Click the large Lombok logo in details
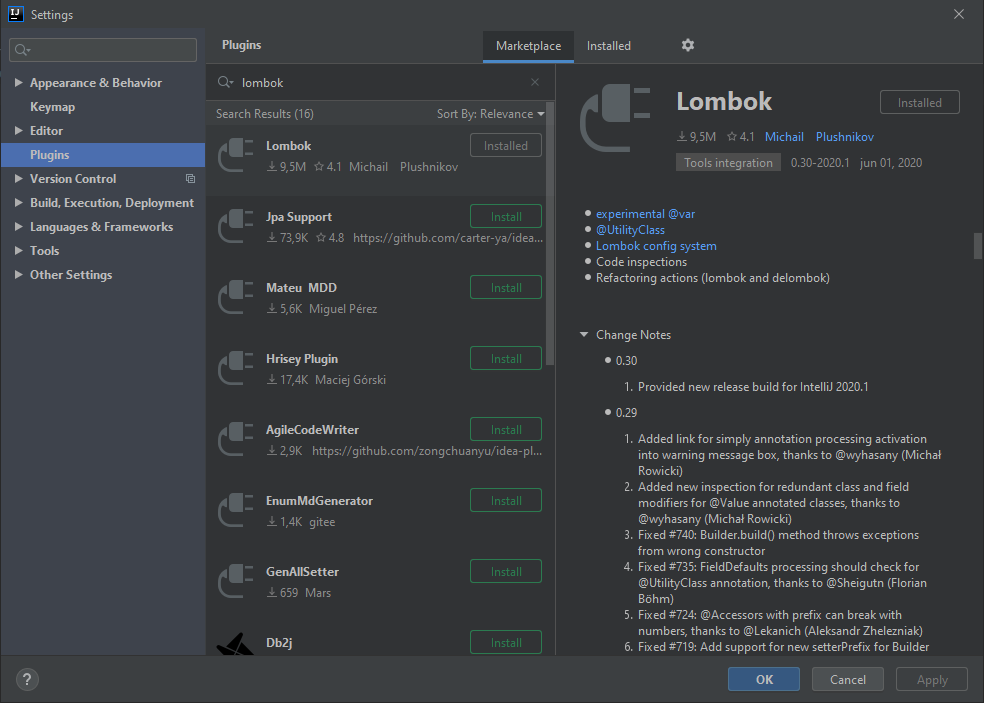 [x=615, y=119]
